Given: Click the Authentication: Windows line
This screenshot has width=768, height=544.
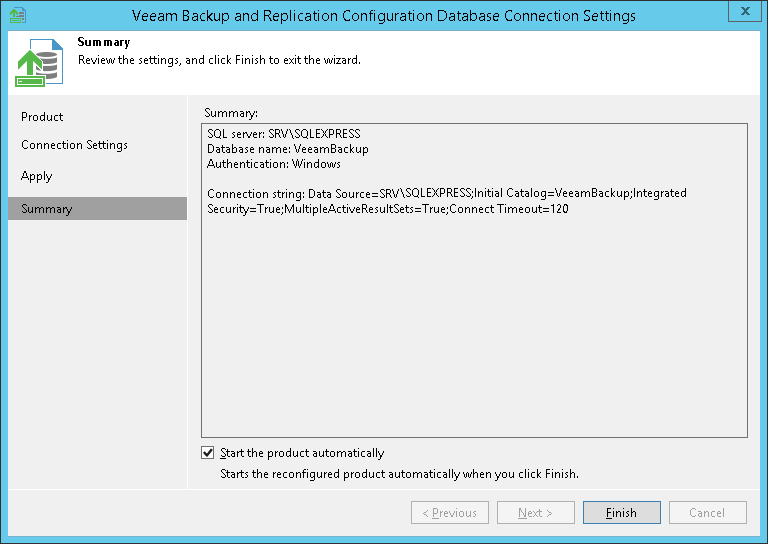Looking at the screenshot, I should (273, 164).
